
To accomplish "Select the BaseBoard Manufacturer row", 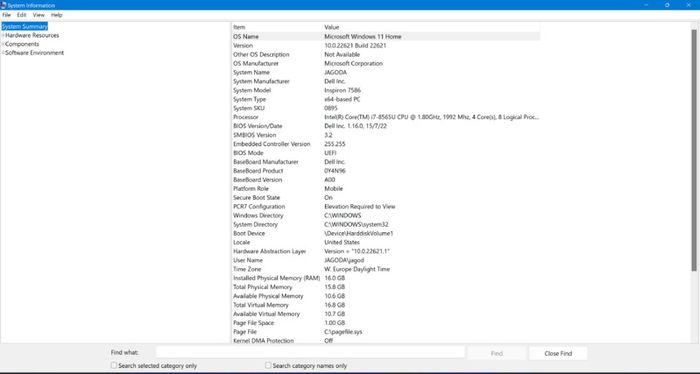I will pos(386,162).
